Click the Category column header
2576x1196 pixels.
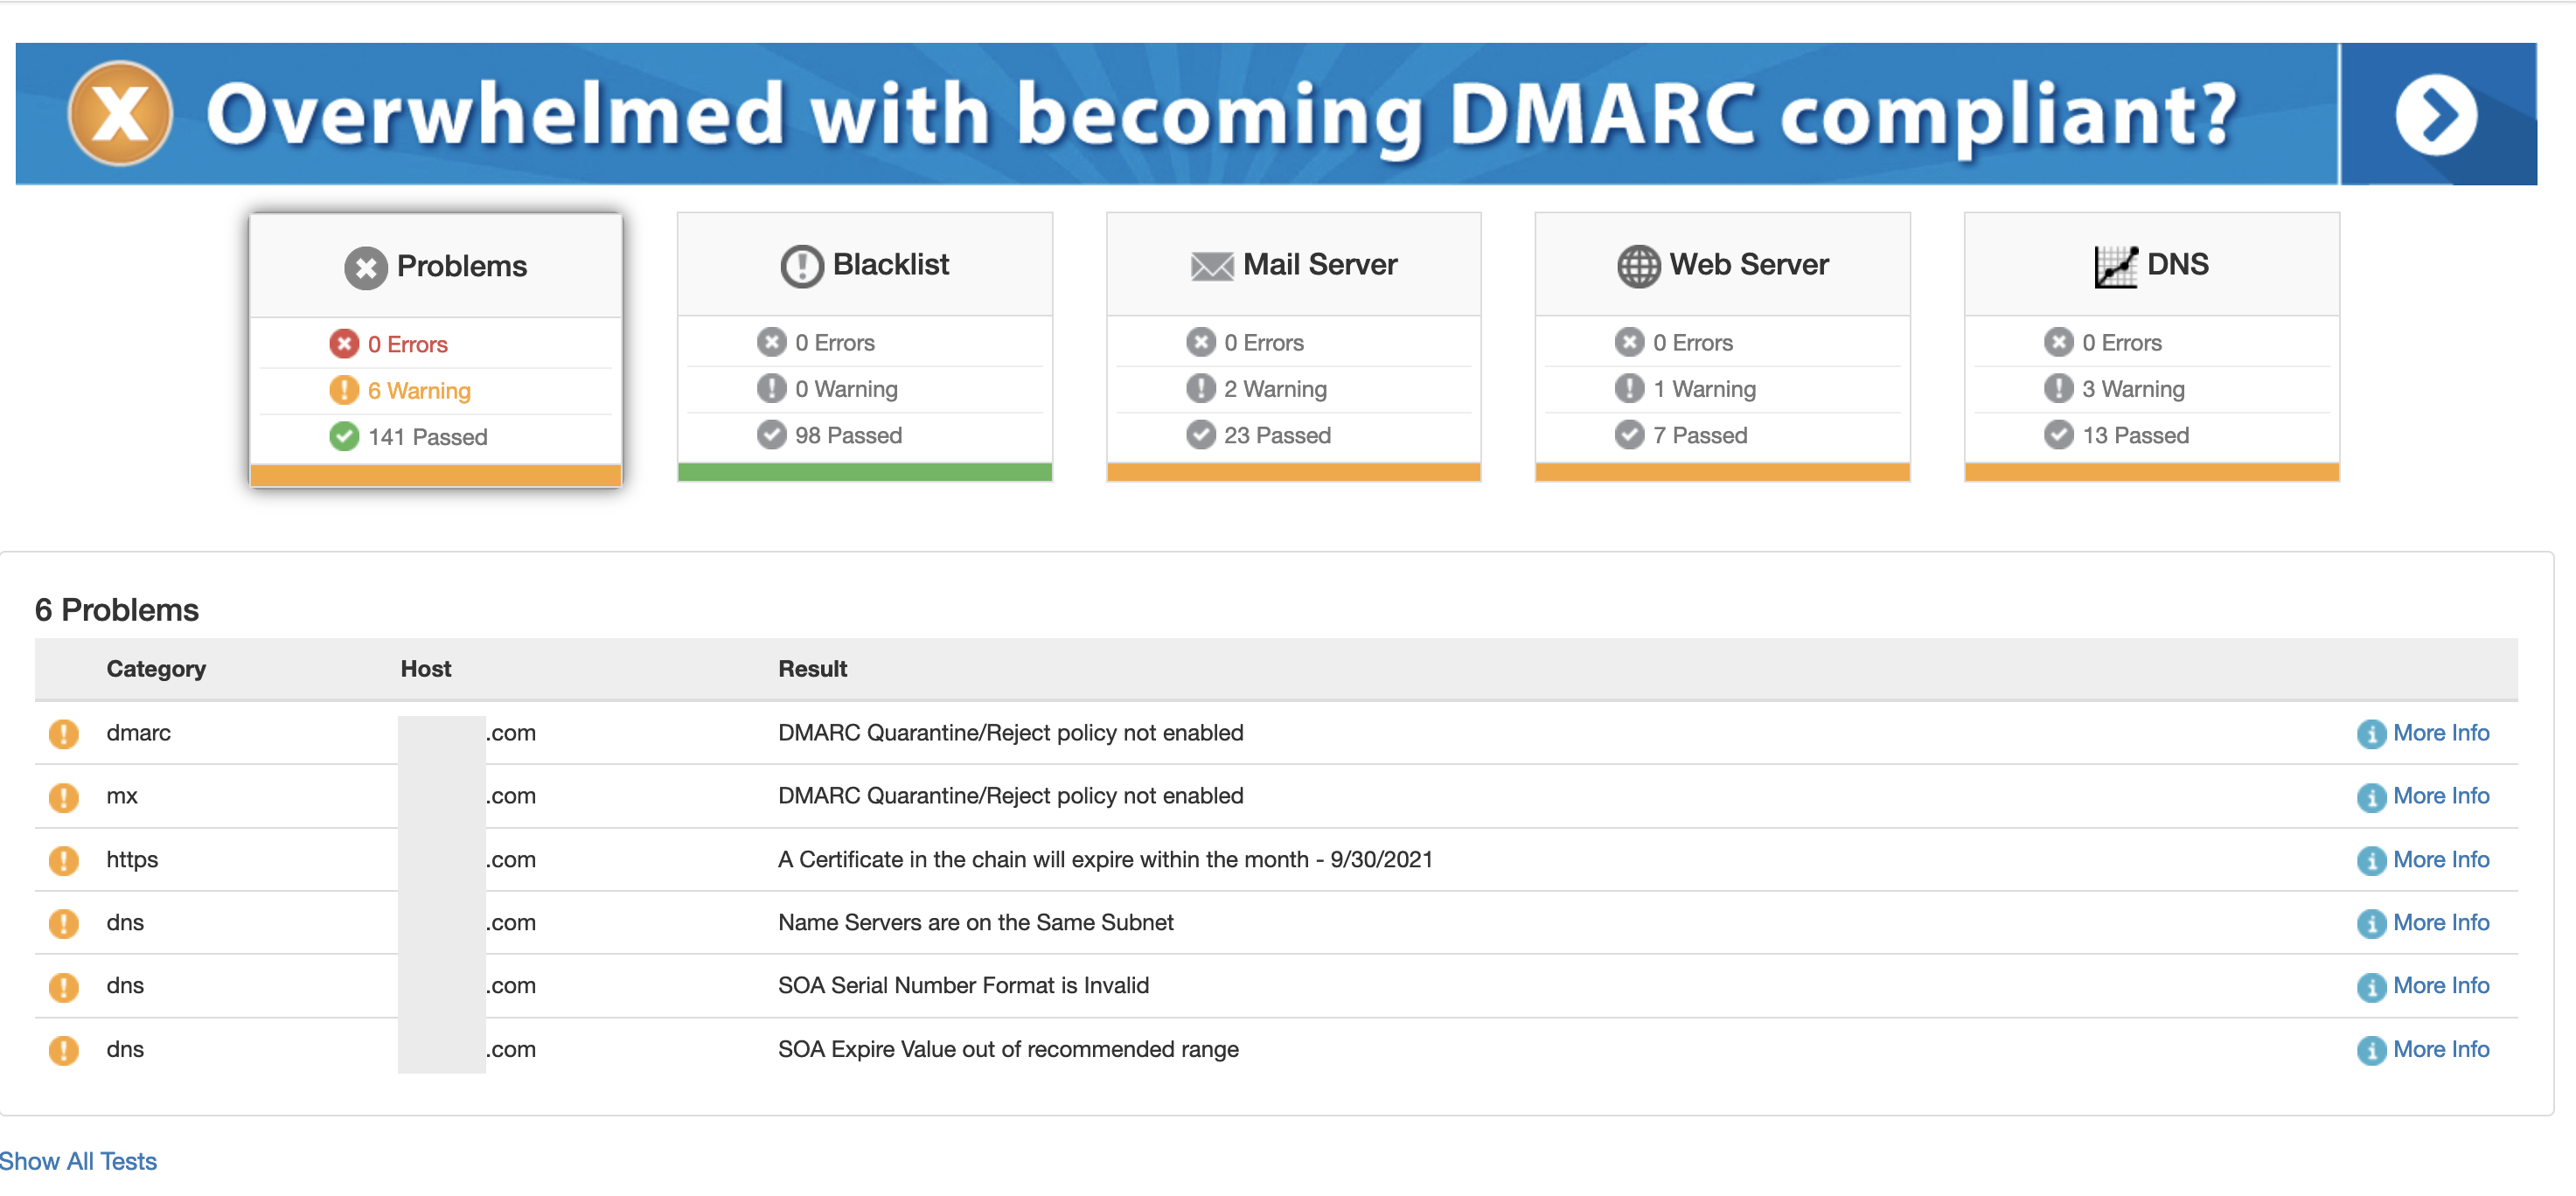coord(156,669)
